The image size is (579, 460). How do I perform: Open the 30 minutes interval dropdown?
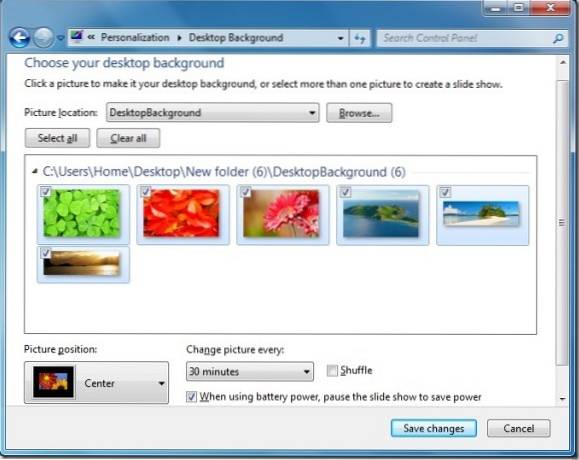coord(250,371)
